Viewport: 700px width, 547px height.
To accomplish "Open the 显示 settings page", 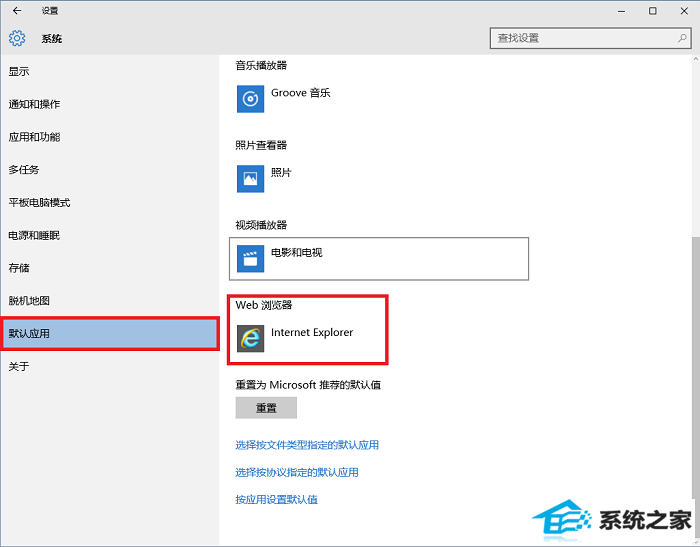I will [x=110, y=71].
